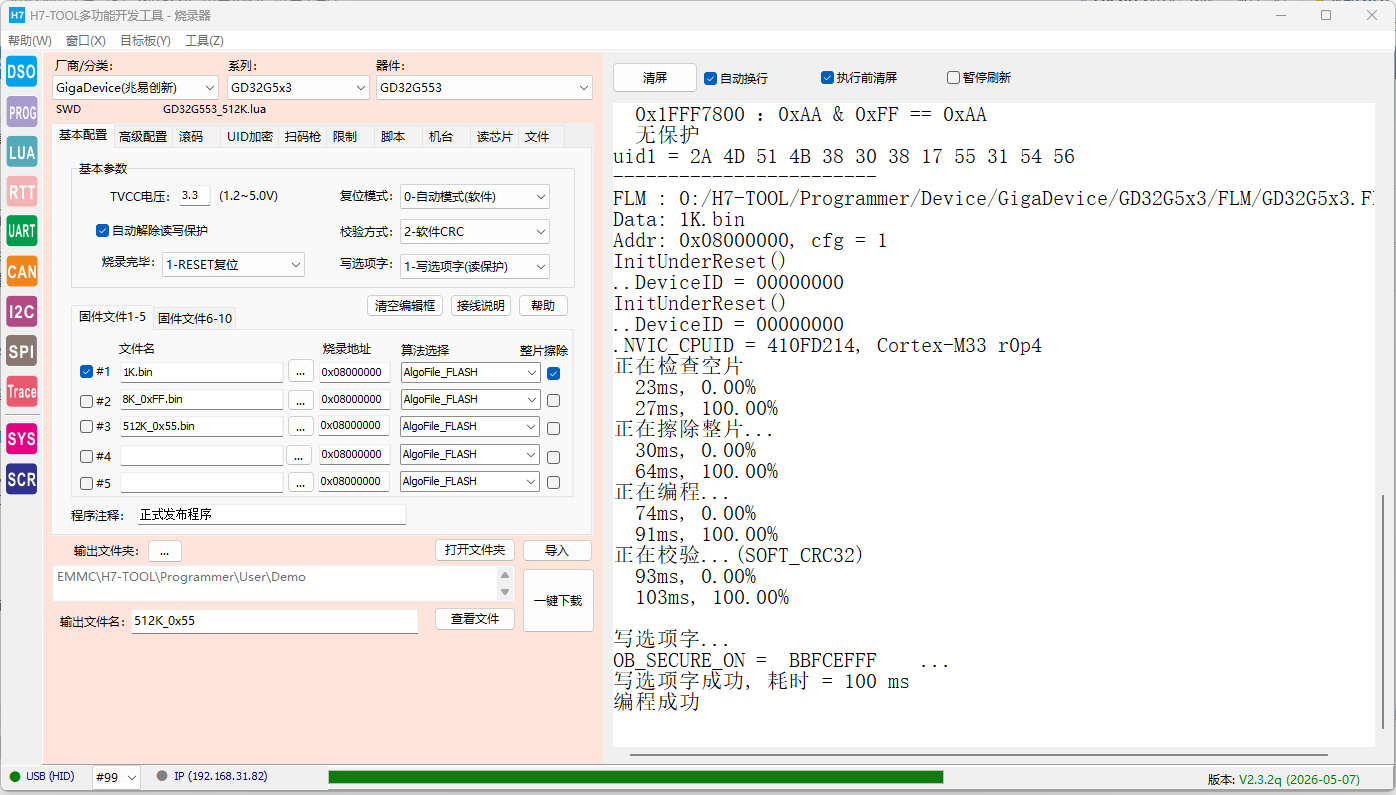Toggle 整片擦除 checkbox for row #1
Image resolution: width=1396 pixels, height=795 pixels.
pos(553,373)
